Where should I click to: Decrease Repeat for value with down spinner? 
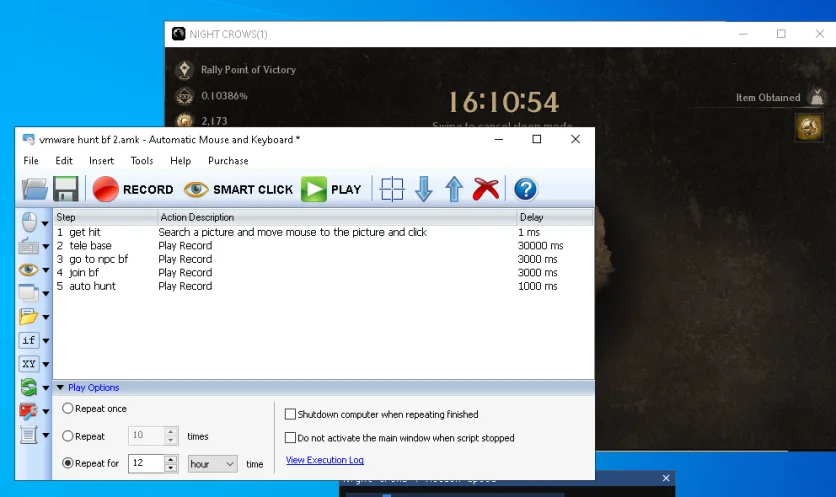[171, 468]
